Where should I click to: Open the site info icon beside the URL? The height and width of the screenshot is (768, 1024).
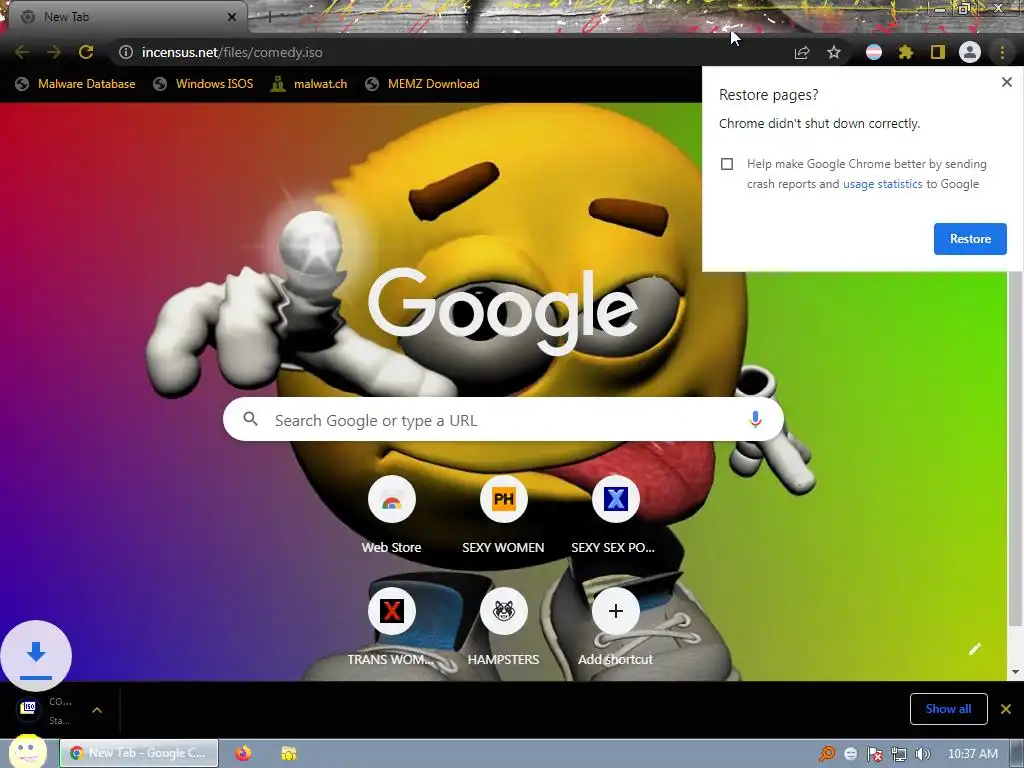(x=125, y=52)
